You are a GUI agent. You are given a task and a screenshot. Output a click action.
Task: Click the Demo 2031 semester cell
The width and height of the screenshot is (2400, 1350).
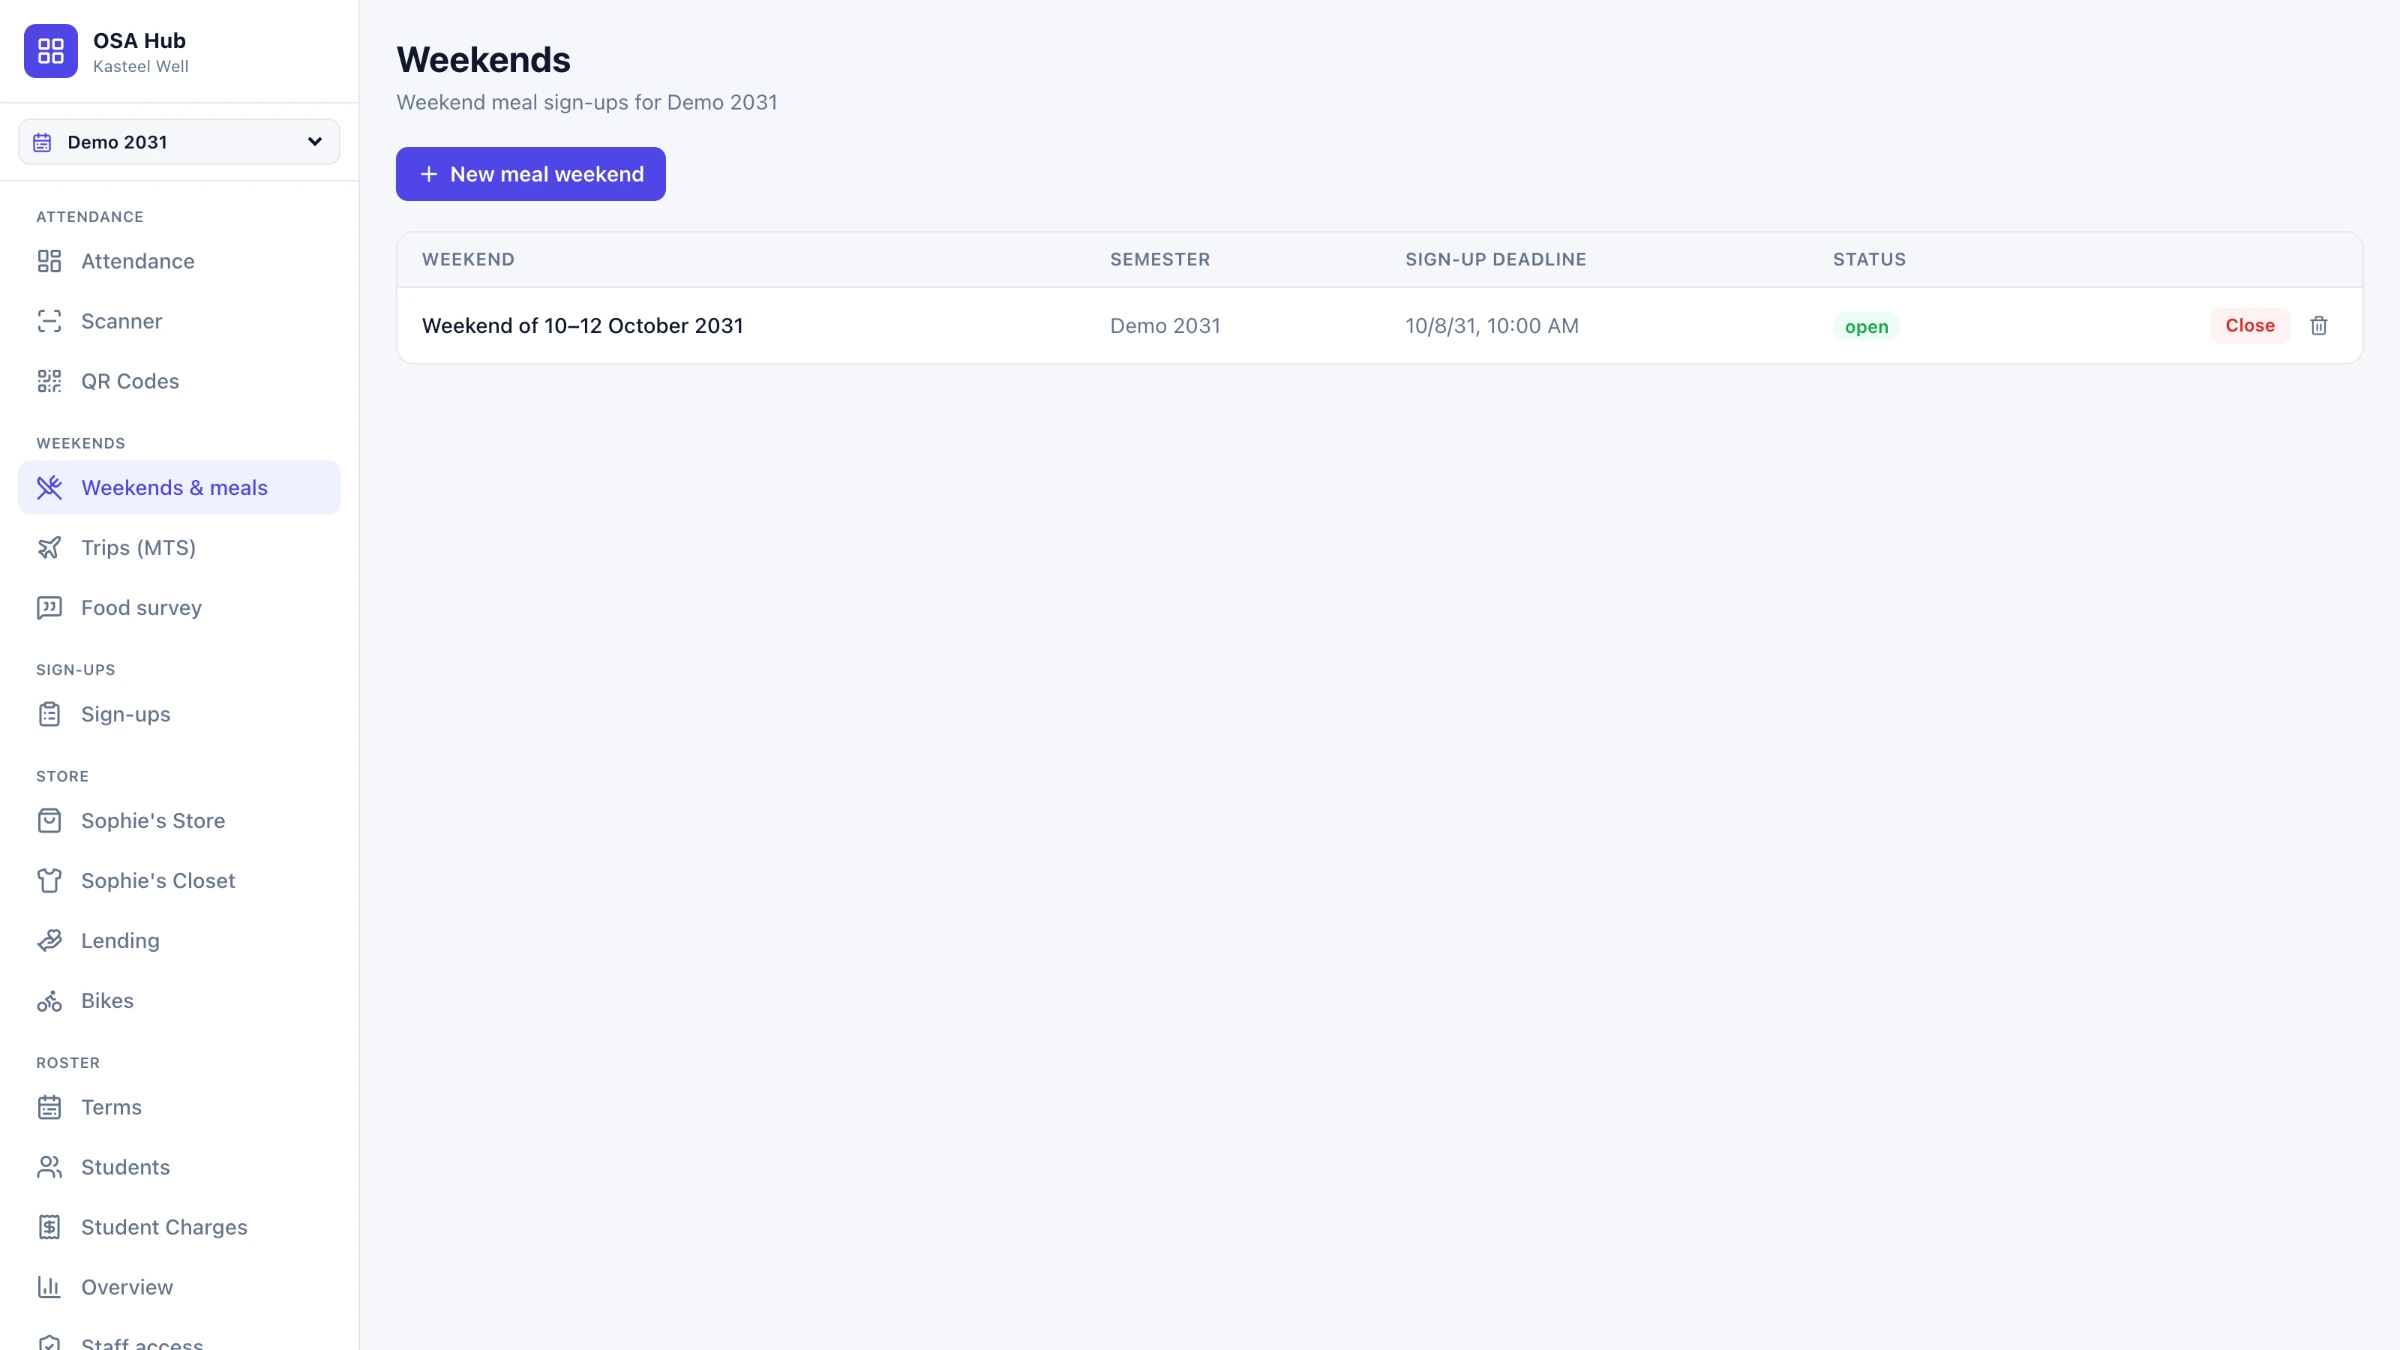[x=1165, y=326]
